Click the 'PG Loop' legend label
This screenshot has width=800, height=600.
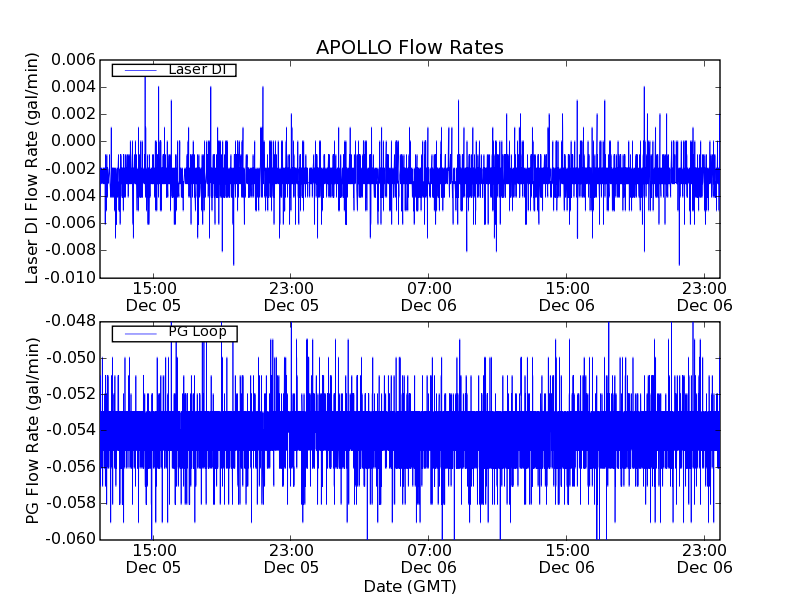(197, 332)
